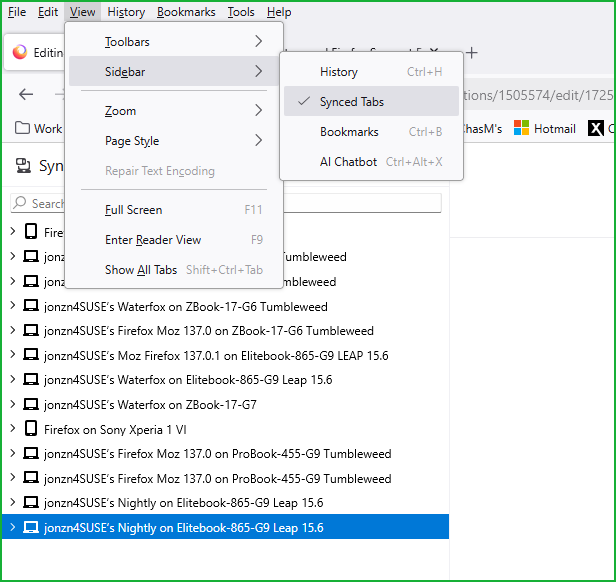
Task: Expand Firefox on Sony Xperia 1 VI
Action: point(13,428)
